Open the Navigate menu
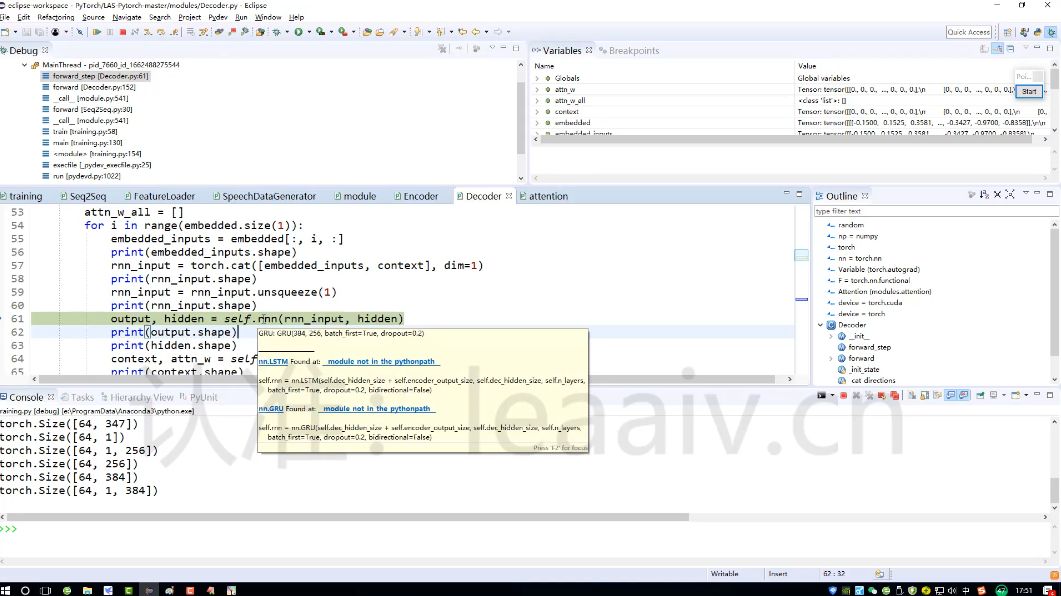Screen dimensions: 1061x596 pos(127,17)
